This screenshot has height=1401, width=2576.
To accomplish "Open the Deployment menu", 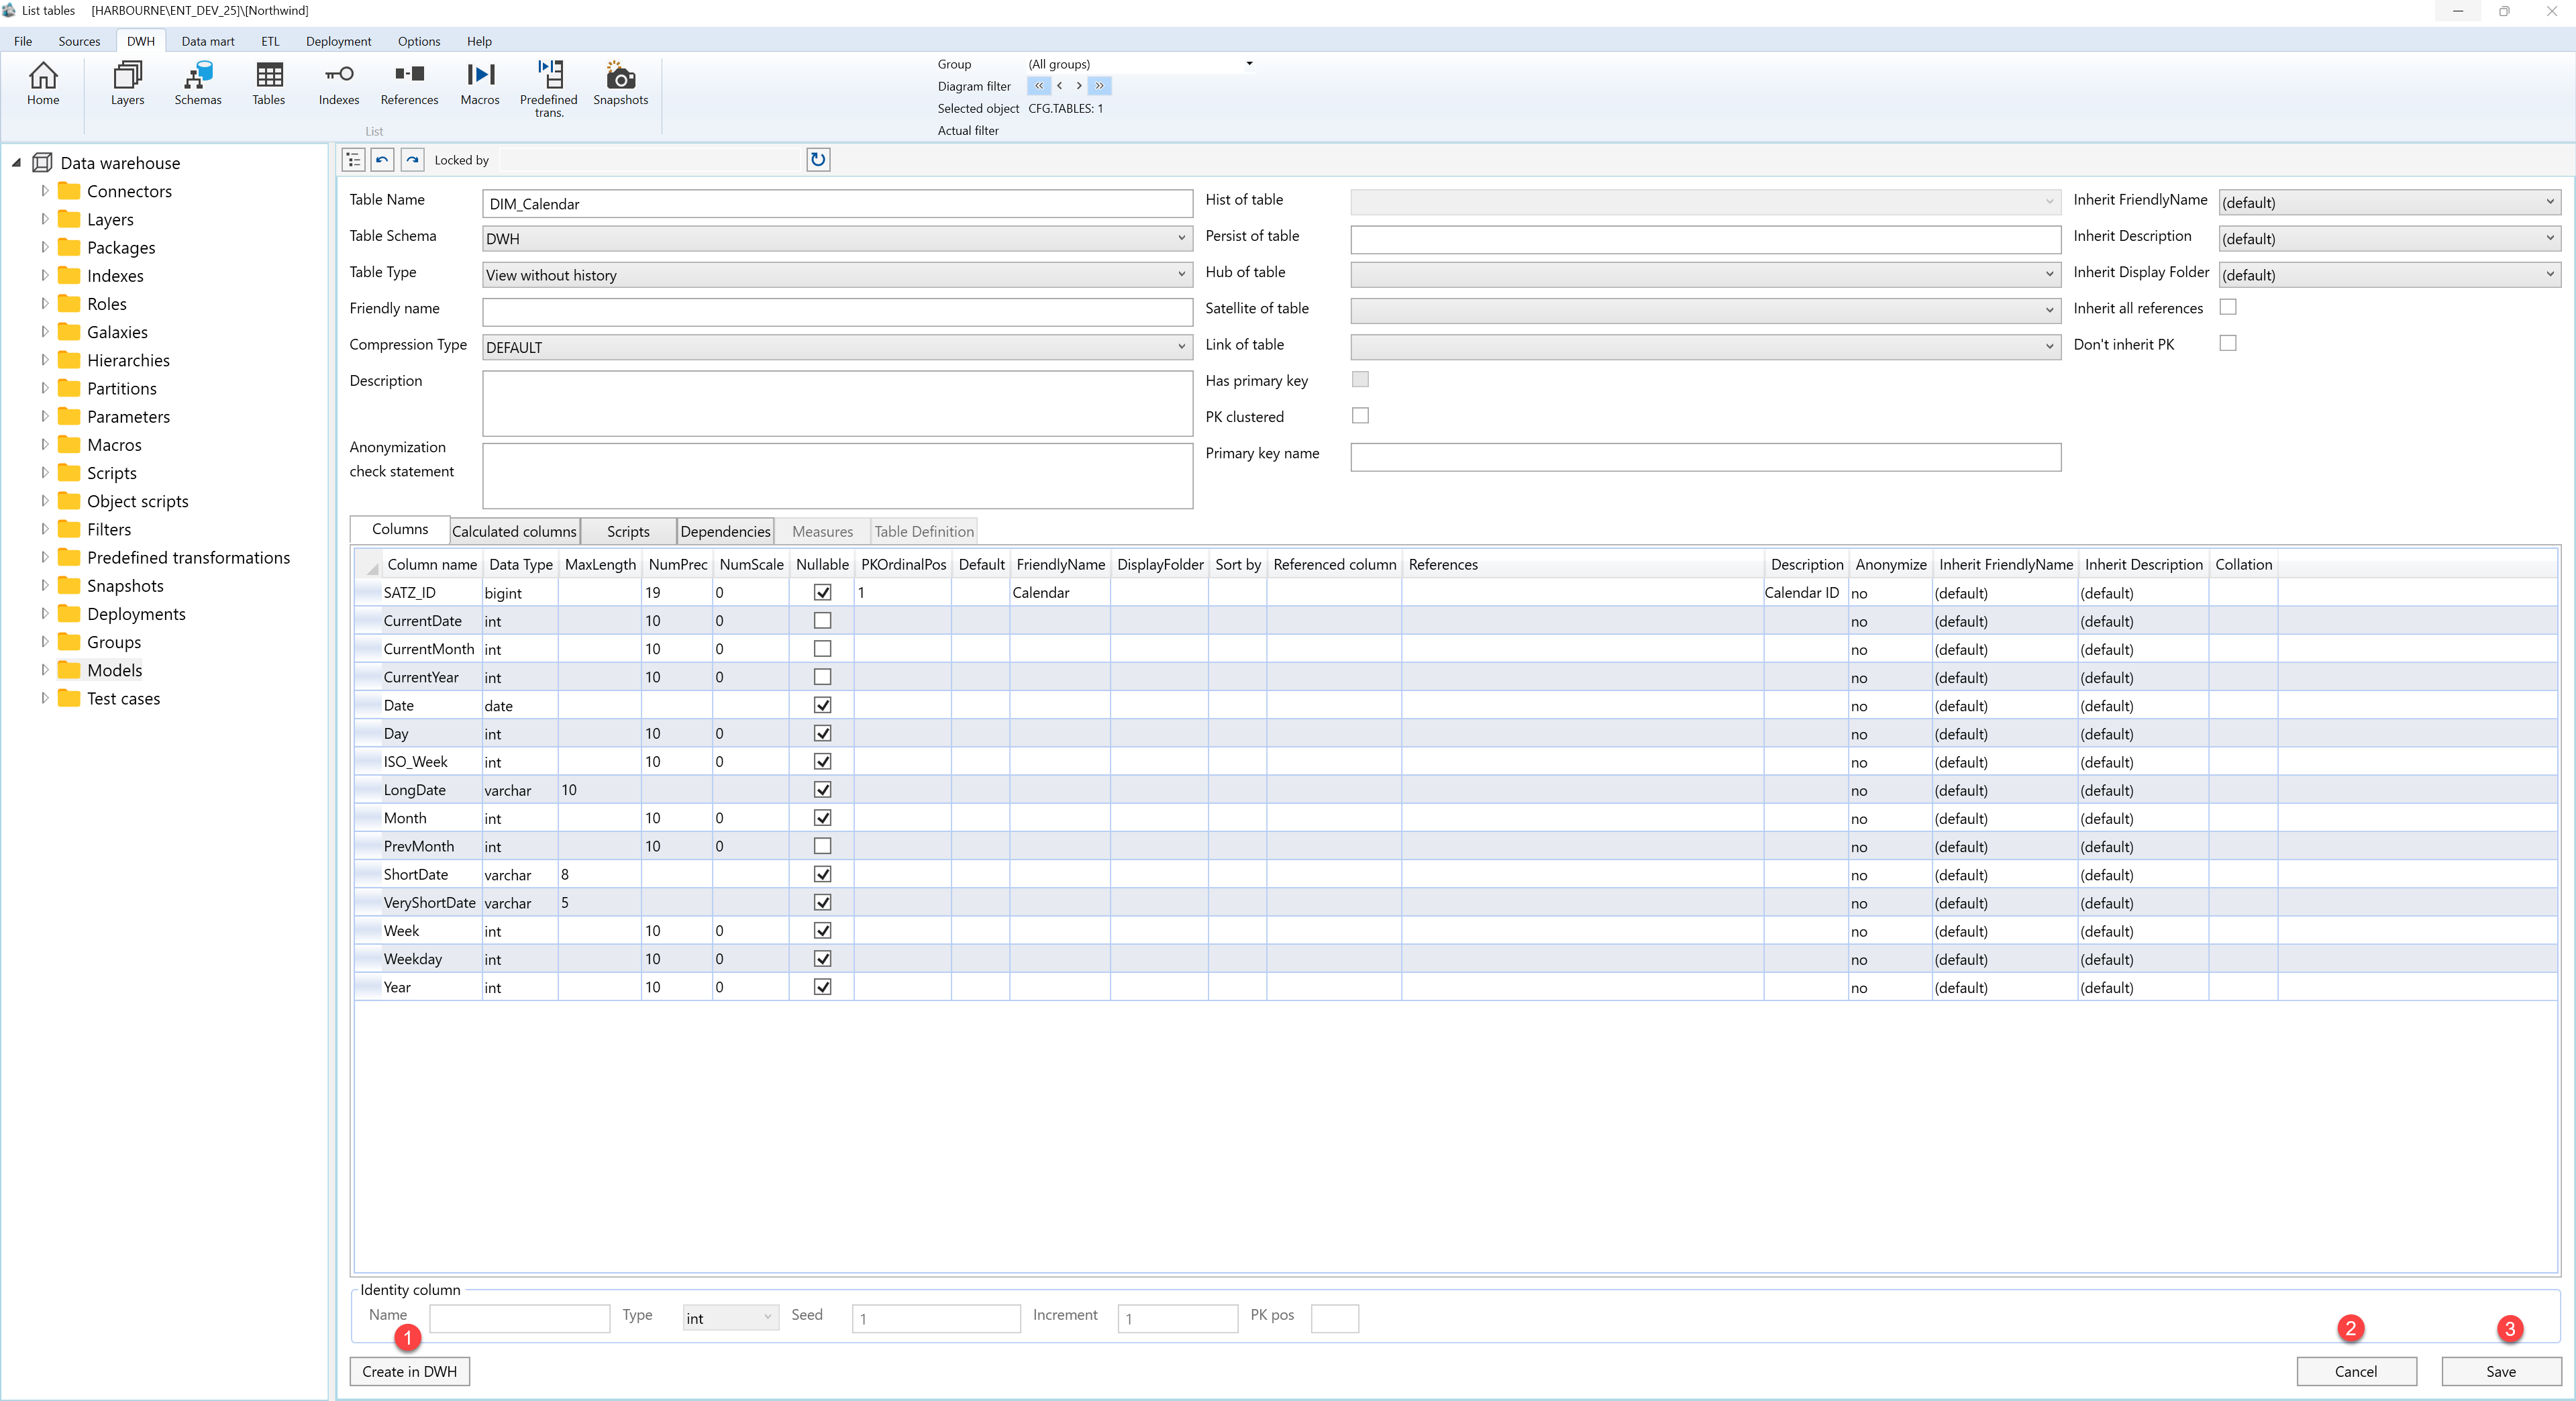I will [x=338, y=41].
